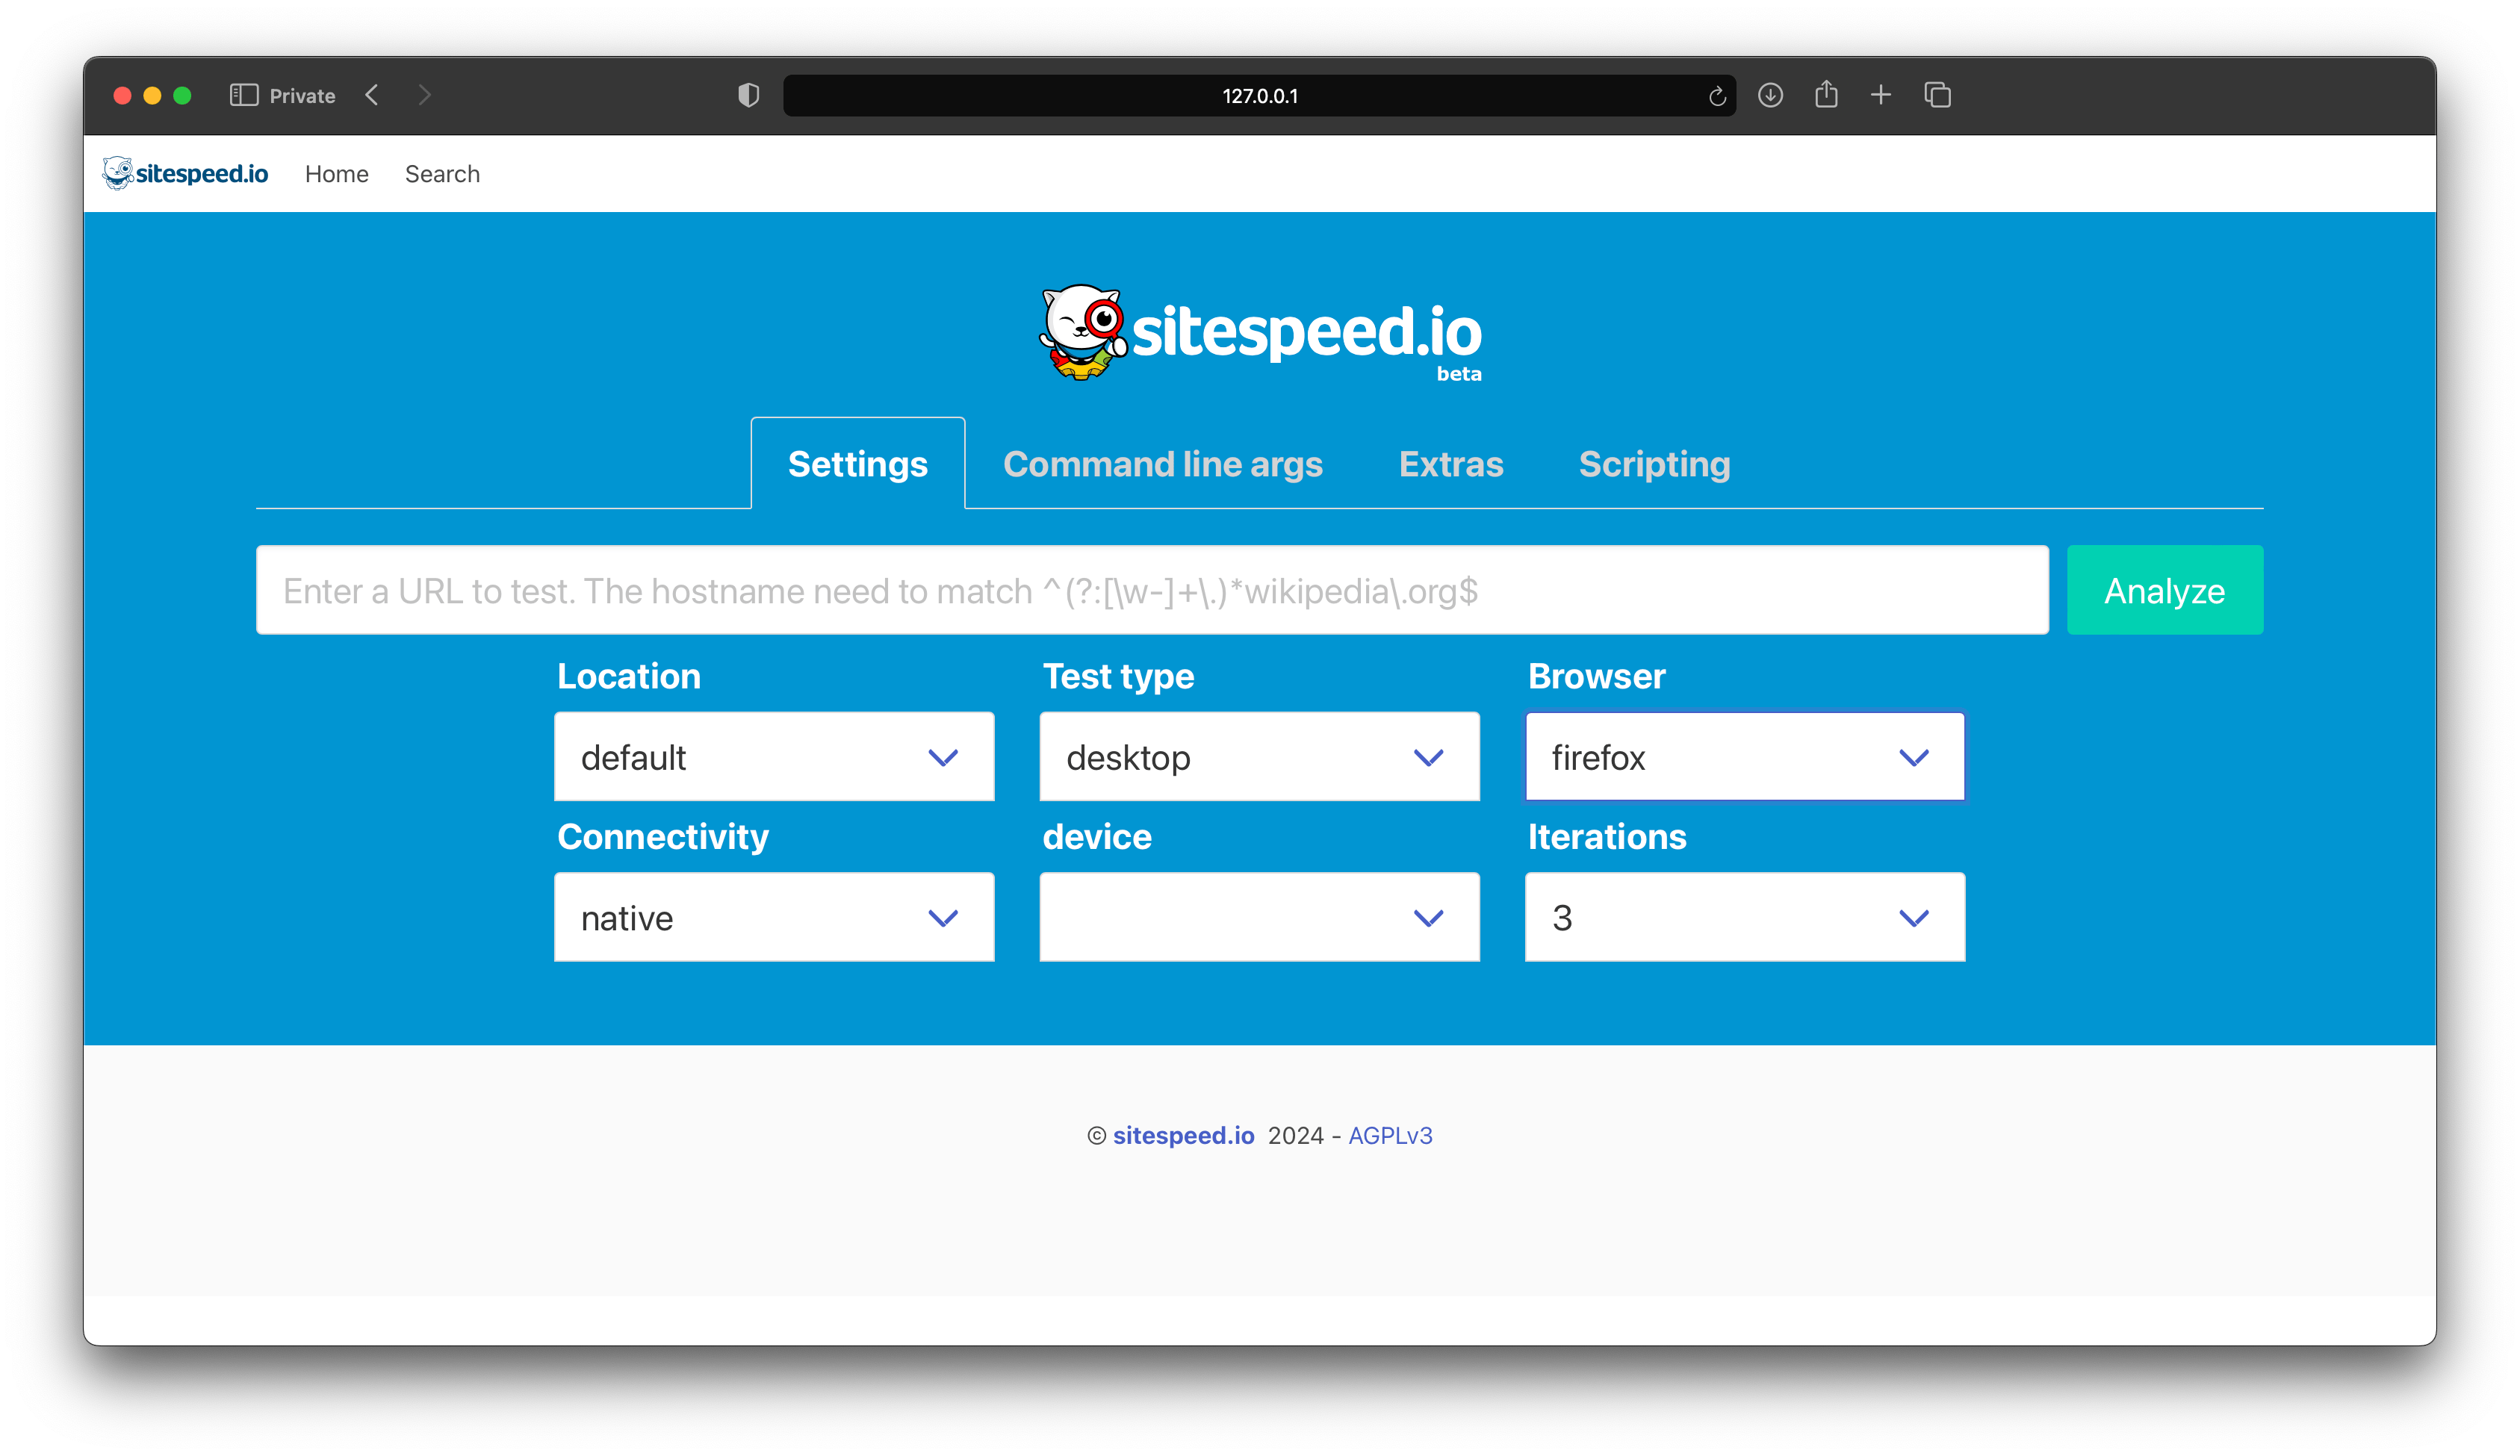
Task: Click the Test type field label
Action: pos(1118,677)
